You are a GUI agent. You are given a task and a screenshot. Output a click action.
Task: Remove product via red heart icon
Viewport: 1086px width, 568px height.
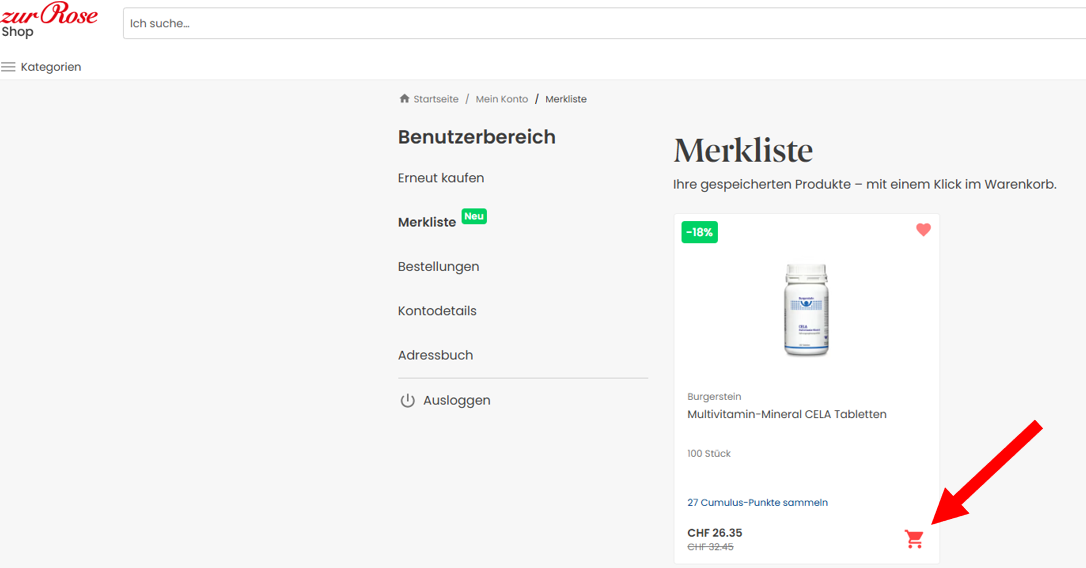pos(923,229)
